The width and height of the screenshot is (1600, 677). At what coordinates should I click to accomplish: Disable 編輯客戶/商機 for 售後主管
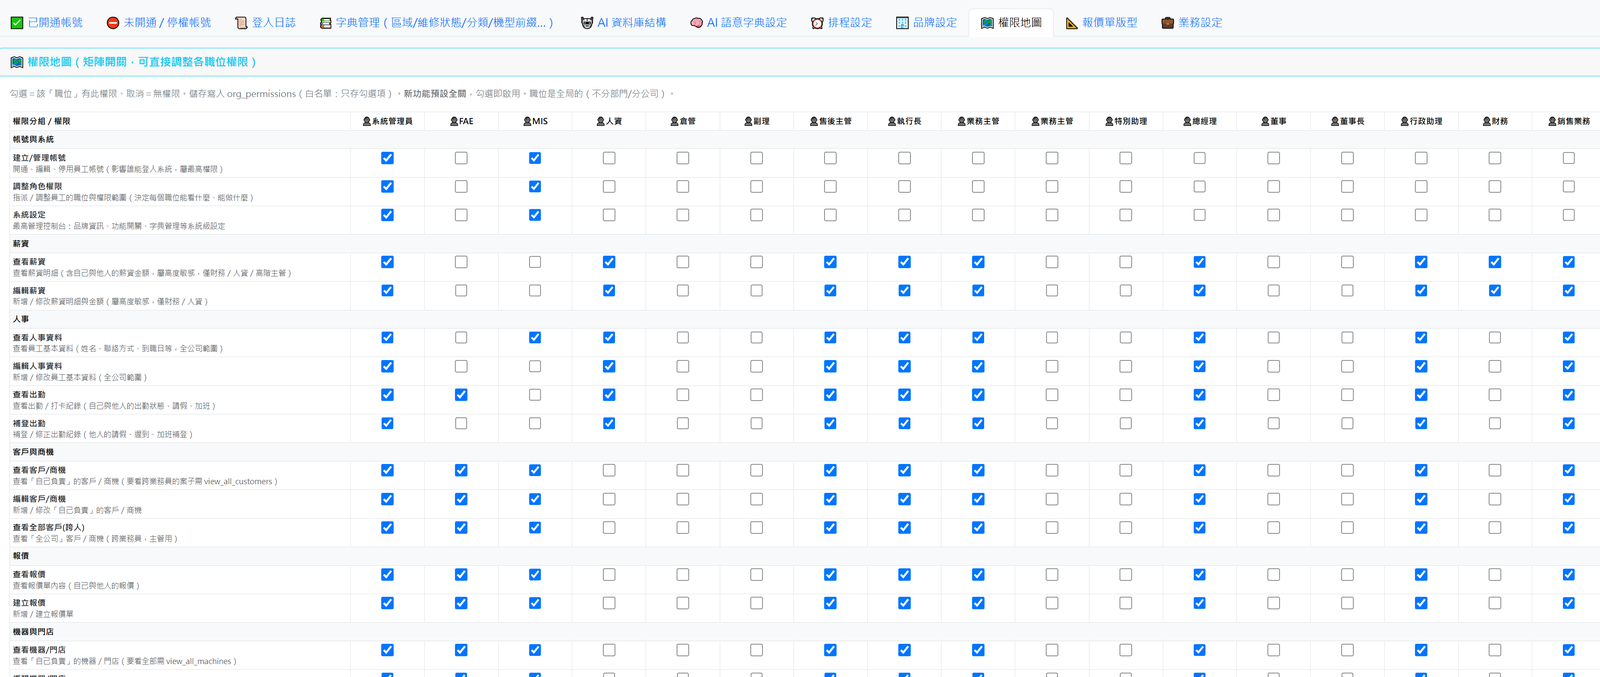pos(830,499)
